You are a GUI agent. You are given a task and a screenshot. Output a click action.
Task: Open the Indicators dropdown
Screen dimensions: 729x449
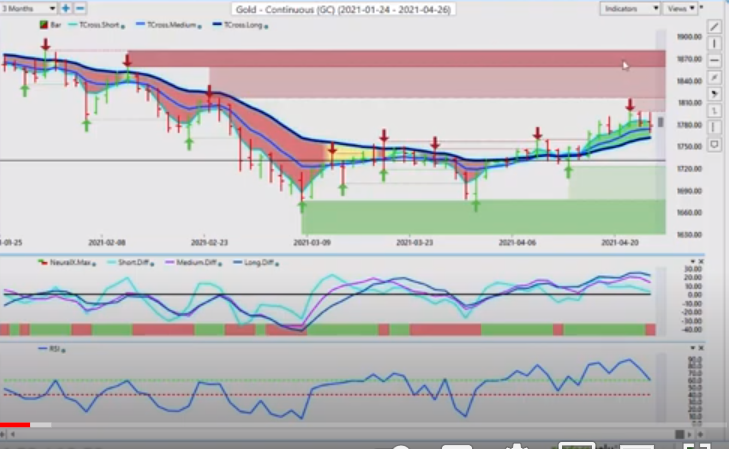(630, 8)
